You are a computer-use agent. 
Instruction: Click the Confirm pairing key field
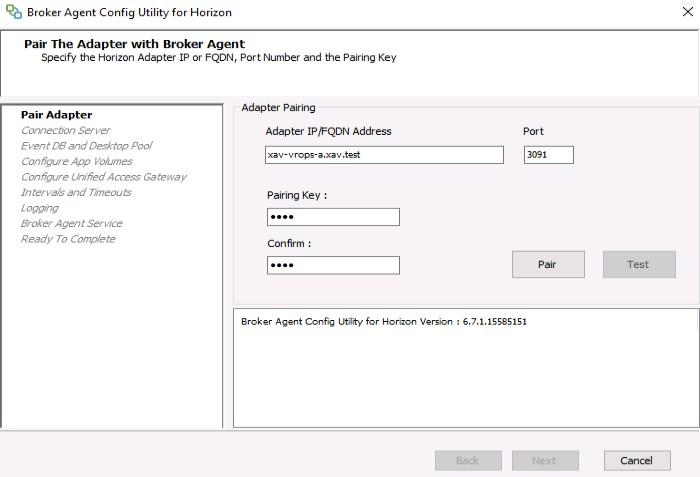coord(333,265)
